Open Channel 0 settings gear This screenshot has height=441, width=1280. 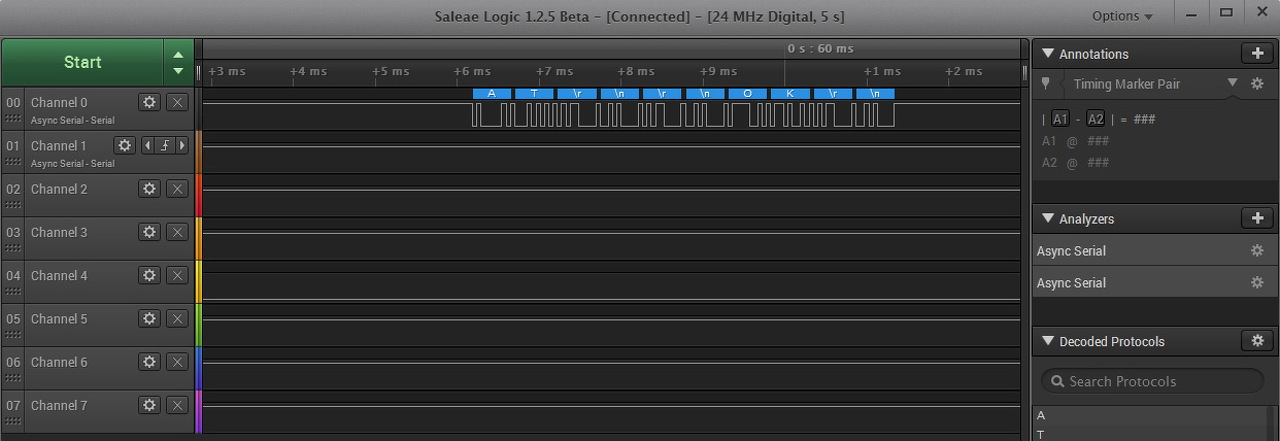coord(150,102)
